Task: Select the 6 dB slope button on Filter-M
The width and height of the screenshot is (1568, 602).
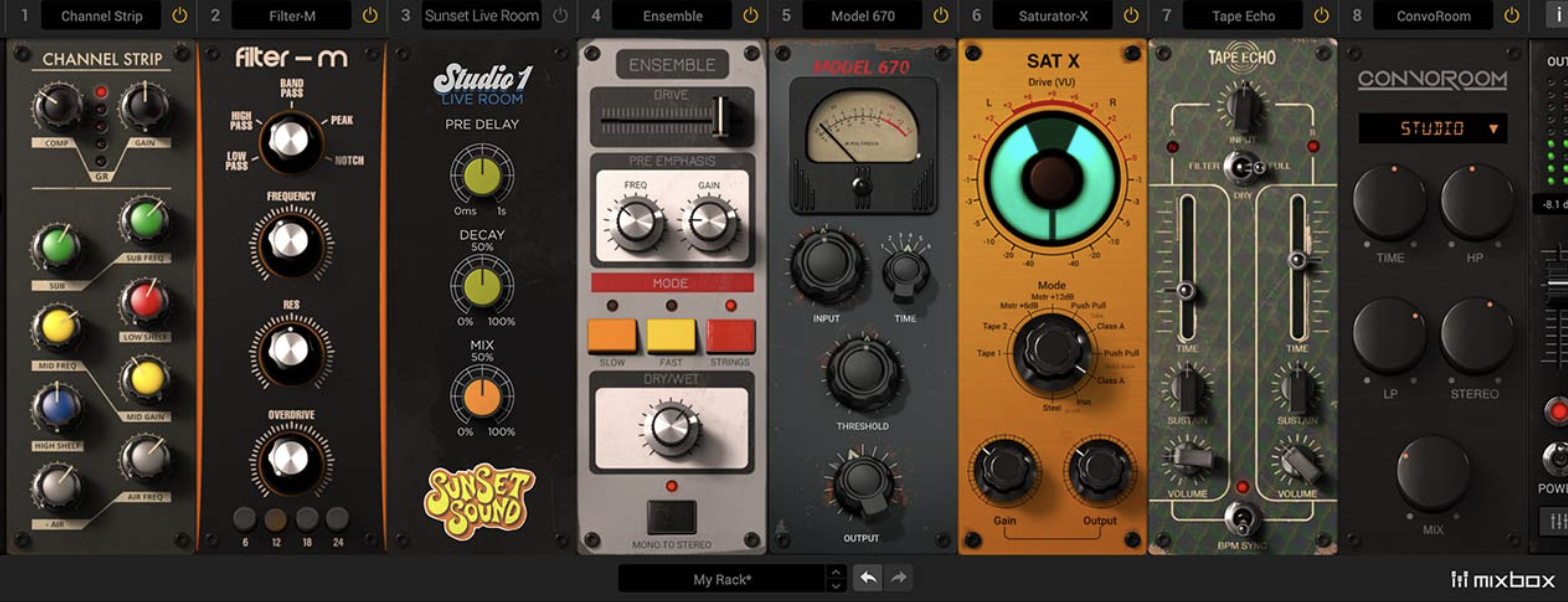Action: (245, 518)
